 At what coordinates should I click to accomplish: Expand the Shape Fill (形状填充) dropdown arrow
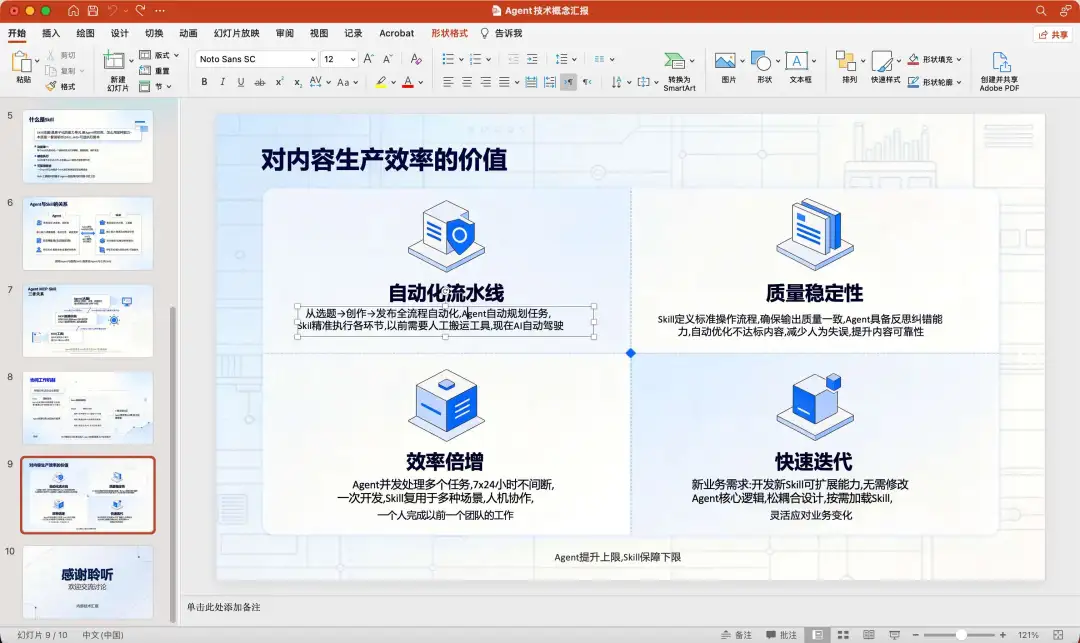coord(959,59)
